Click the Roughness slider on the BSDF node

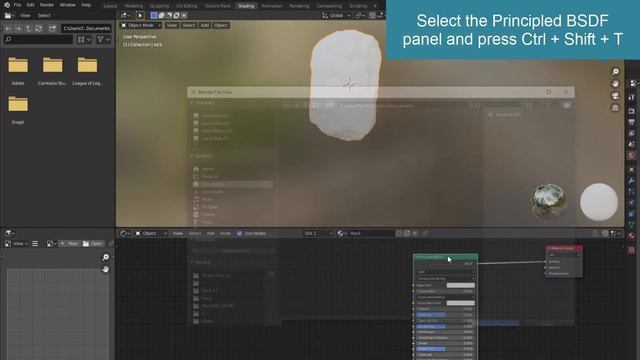(444, 326)
